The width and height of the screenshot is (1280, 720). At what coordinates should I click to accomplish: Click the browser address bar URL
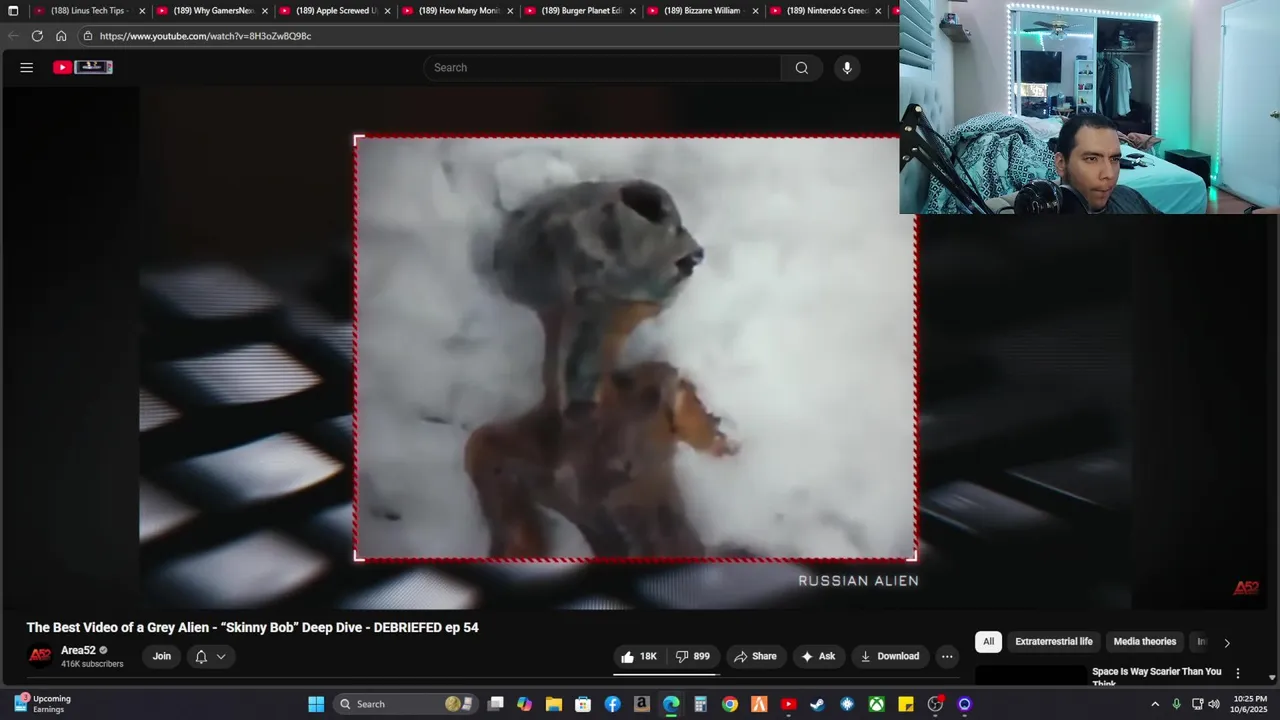(x=205, y=36)
